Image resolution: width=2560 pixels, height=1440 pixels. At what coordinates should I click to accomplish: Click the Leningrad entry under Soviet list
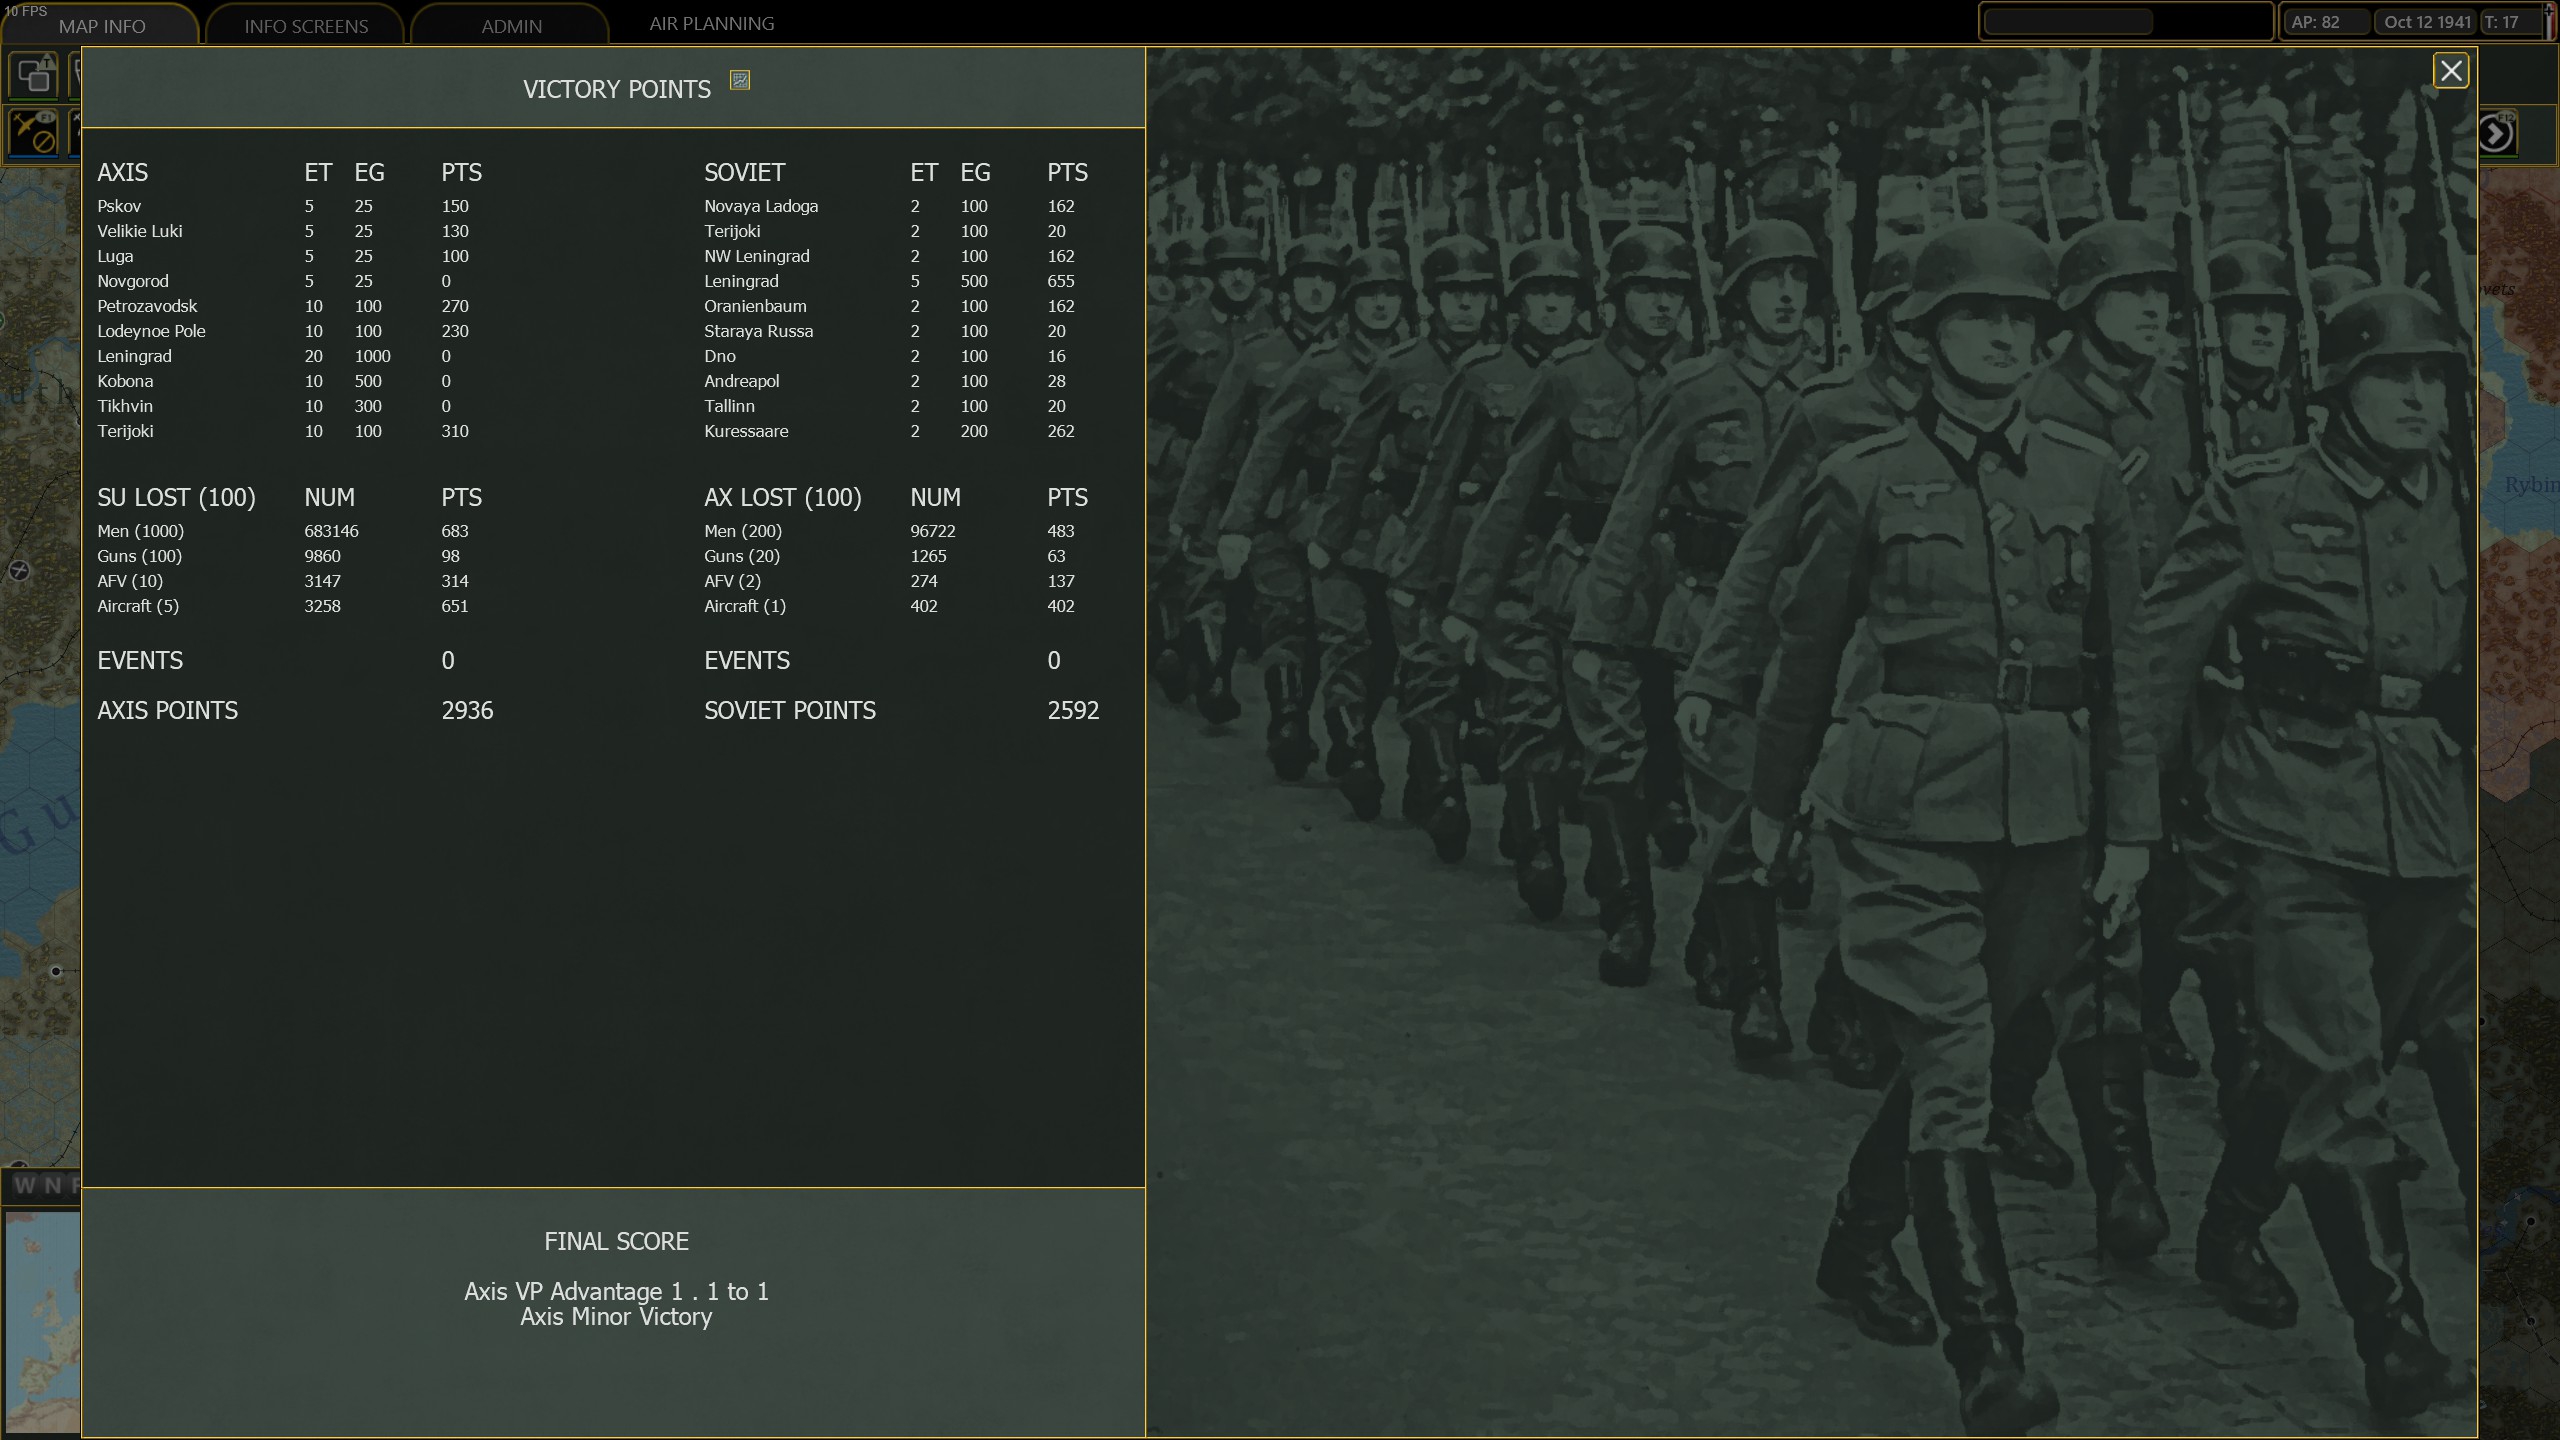point(741,281)
